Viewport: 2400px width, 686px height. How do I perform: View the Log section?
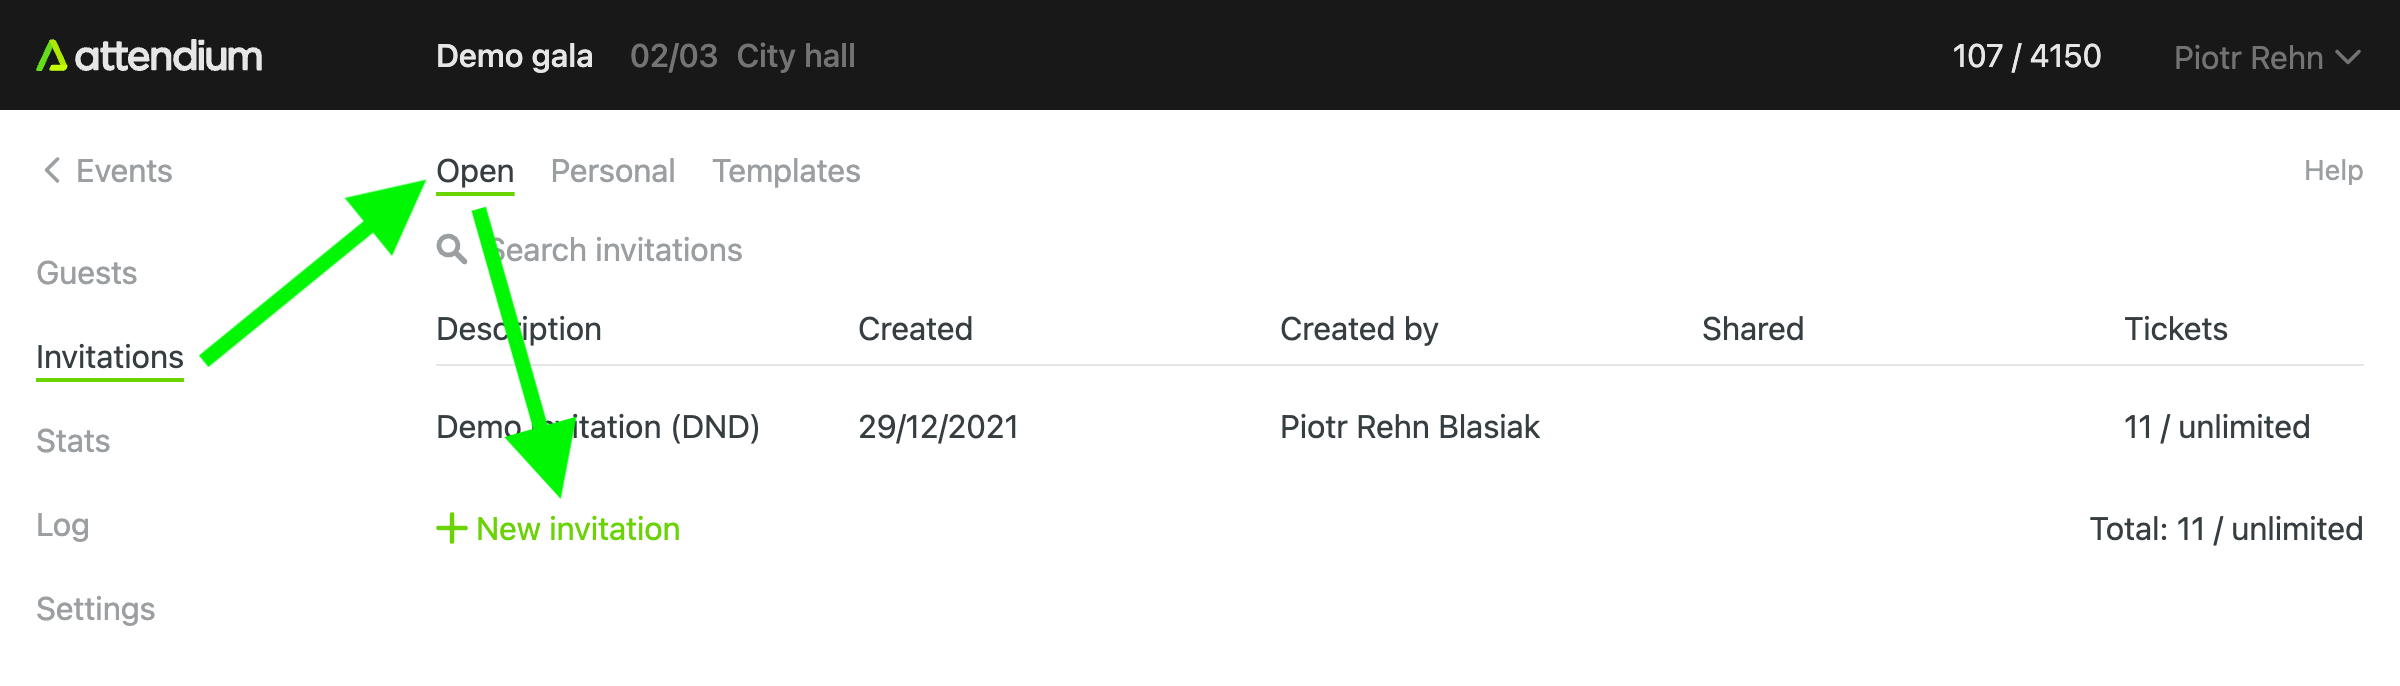click(x=62, y=525)
